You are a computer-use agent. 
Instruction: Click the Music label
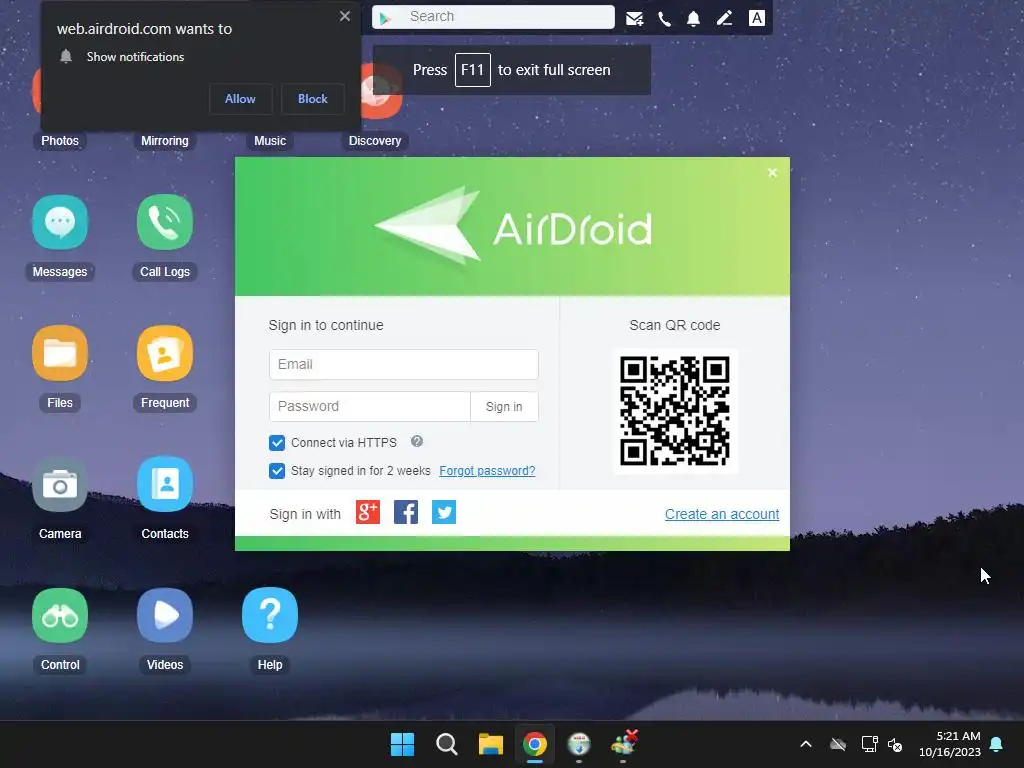pos(270,141)
